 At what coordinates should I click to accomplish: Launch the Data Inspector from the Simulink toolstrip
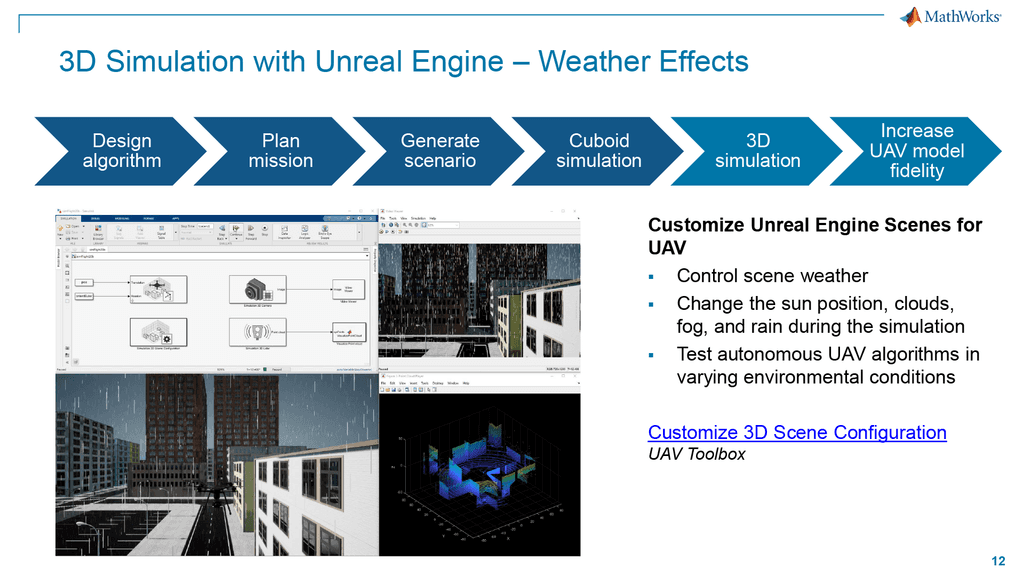tap(285, 229)
